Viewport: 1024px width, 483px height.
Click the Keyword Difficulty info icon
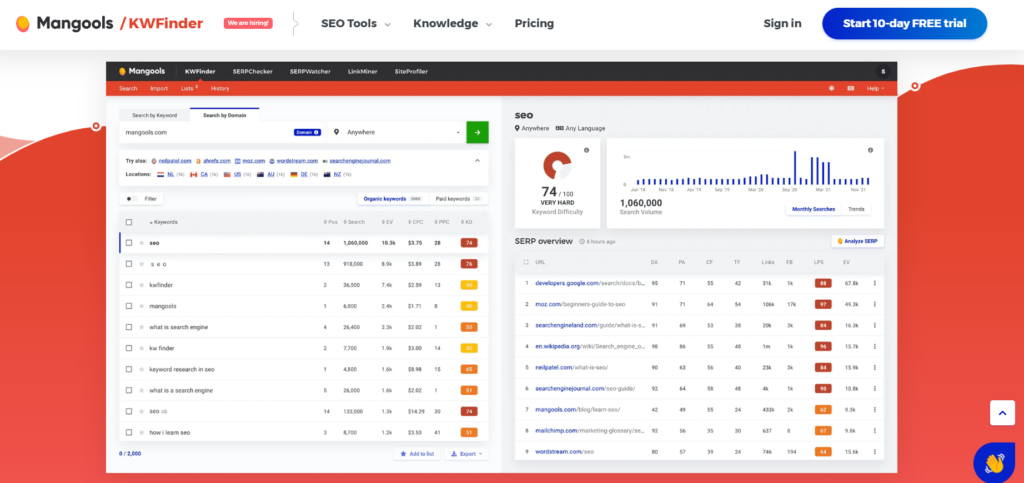click(x=586, y=150)
